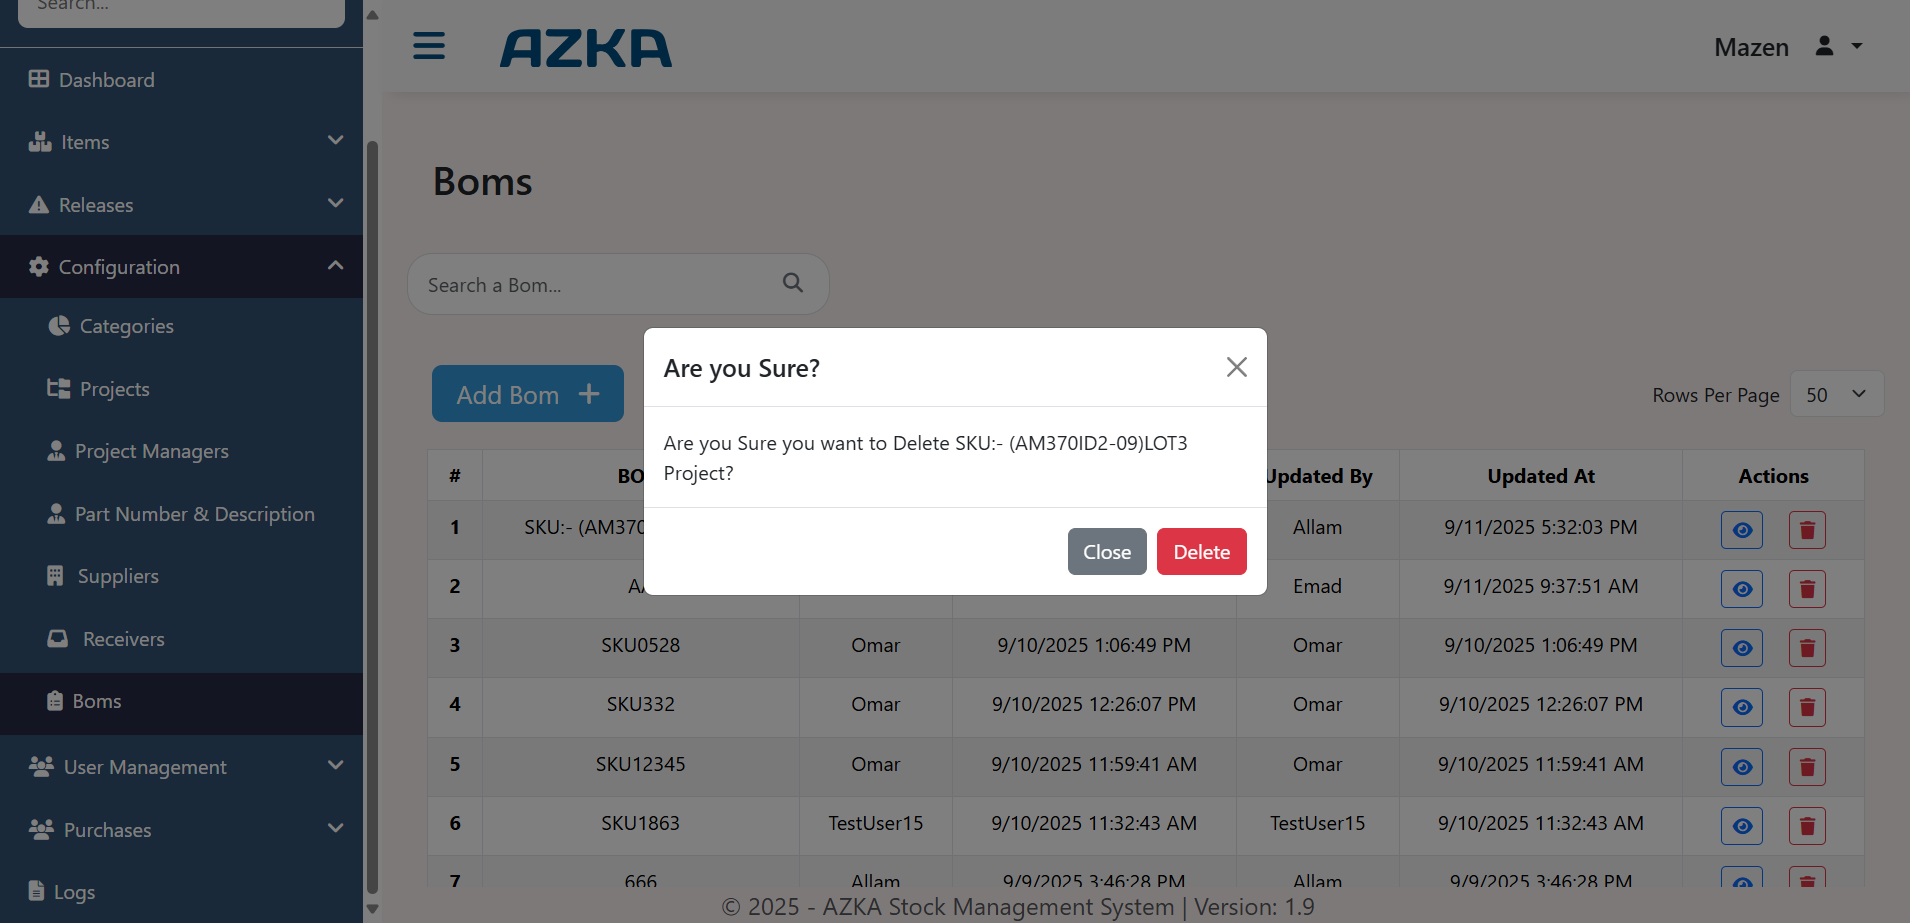Click trash icon for SKU332 row
The image size is (1910, 923).
click(1806, 707)
